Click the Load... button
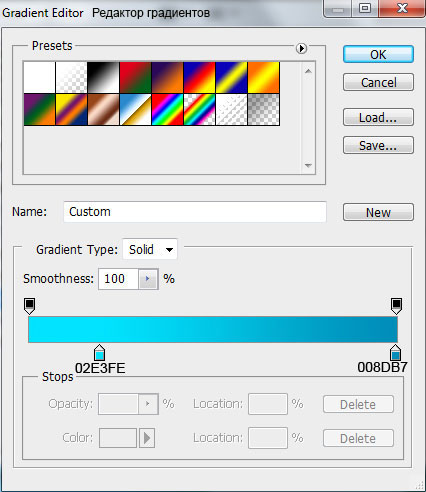 pos(378,117)
